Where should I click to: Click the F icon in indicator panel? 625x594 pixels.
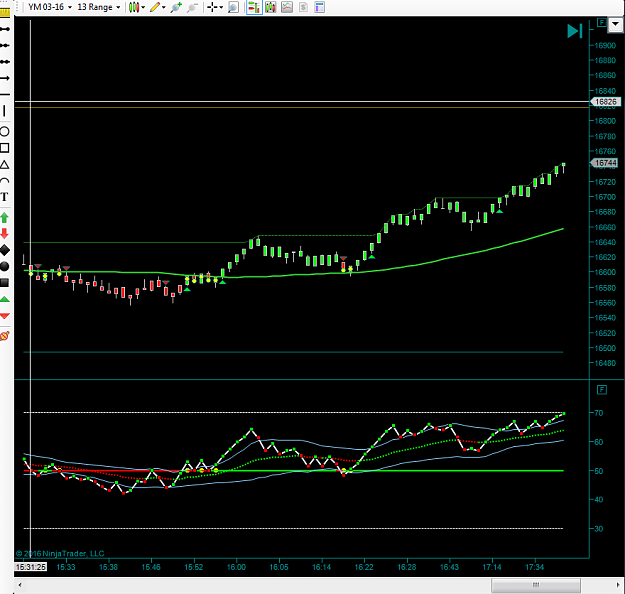click(601, 389)
